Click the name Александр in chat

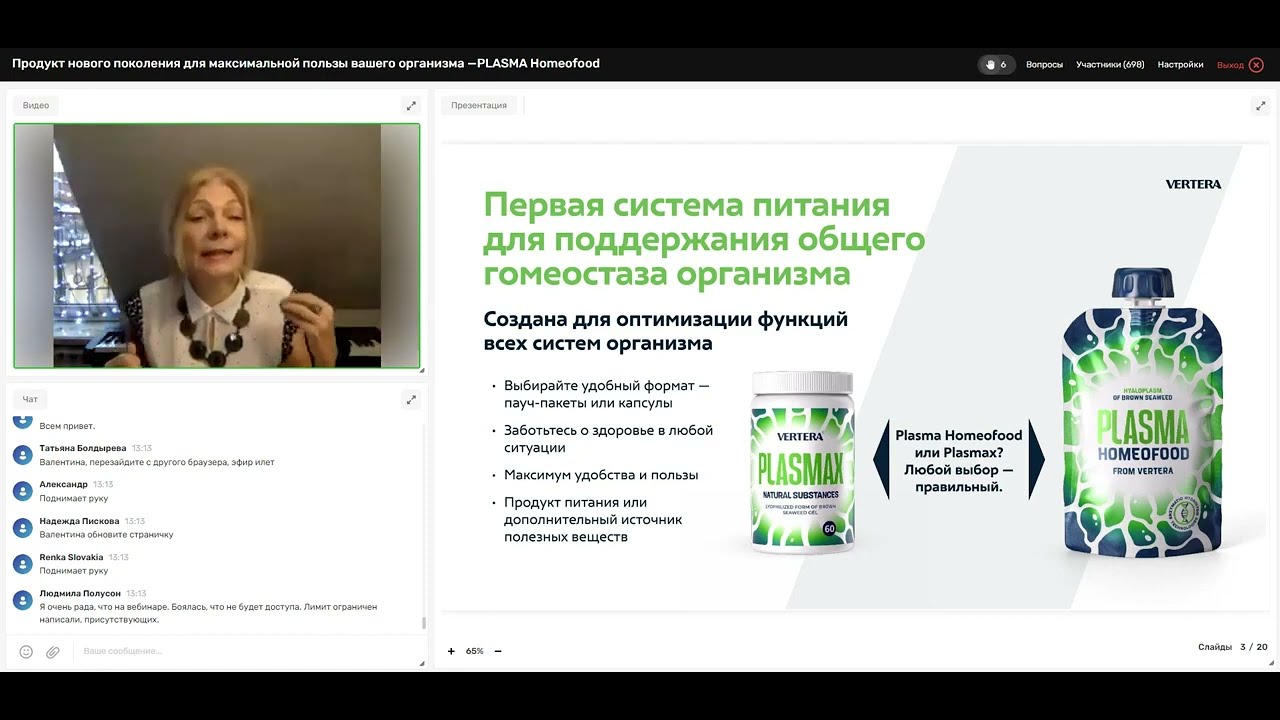click(x=63, y=484)
